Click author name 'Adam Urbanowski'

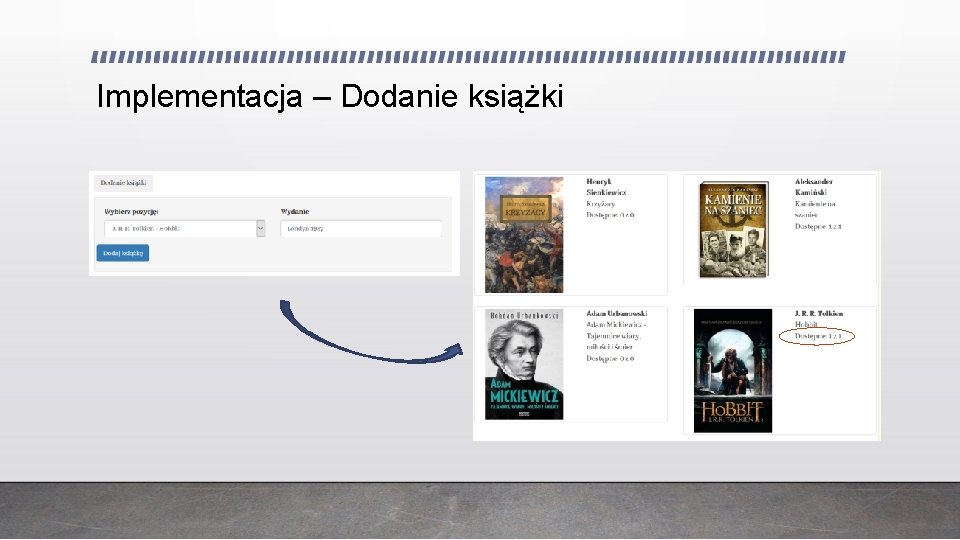tap(617, 313)
